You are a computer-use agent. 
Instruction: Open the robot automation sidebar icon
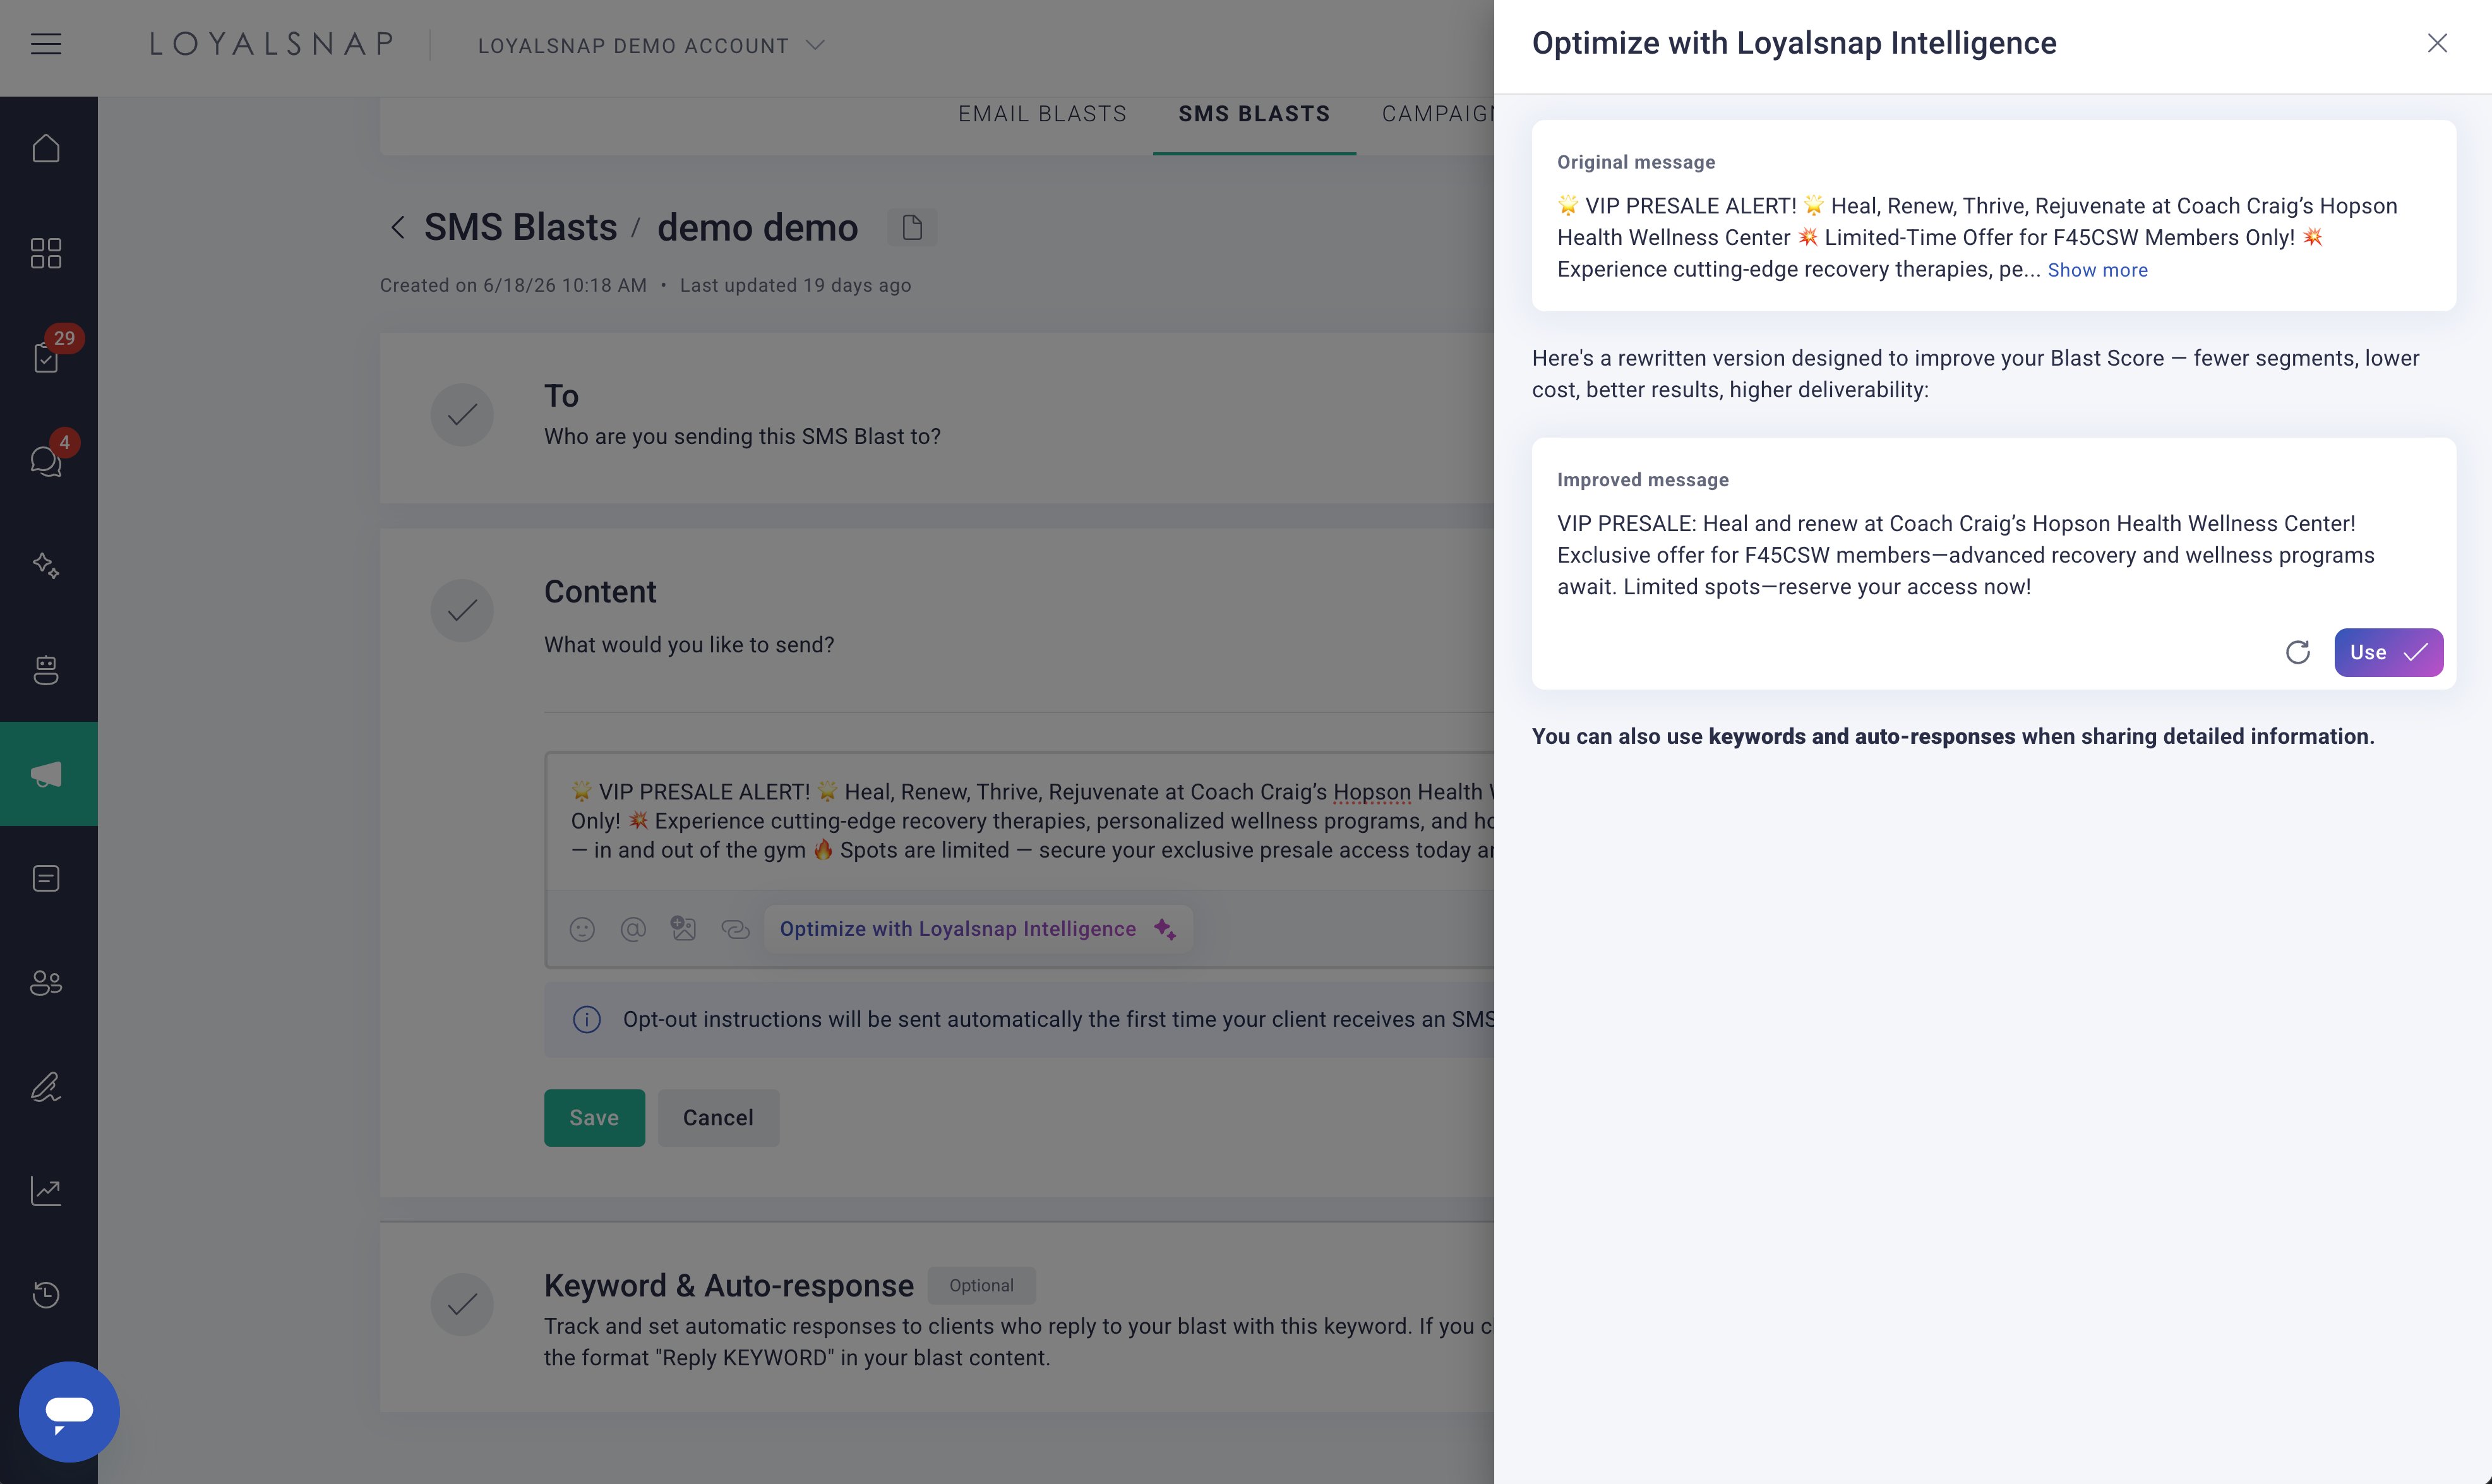pos(46,669)
